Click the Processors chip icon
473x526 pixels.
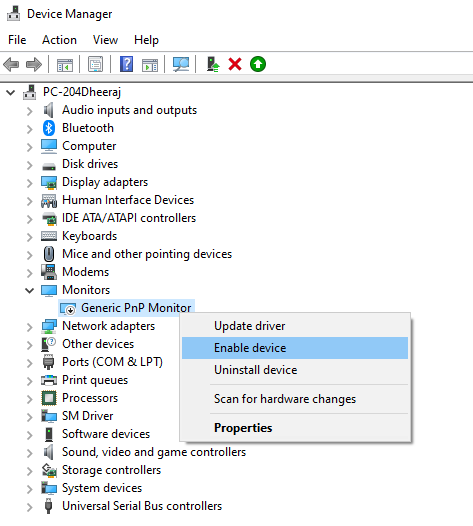click(49, 398)
